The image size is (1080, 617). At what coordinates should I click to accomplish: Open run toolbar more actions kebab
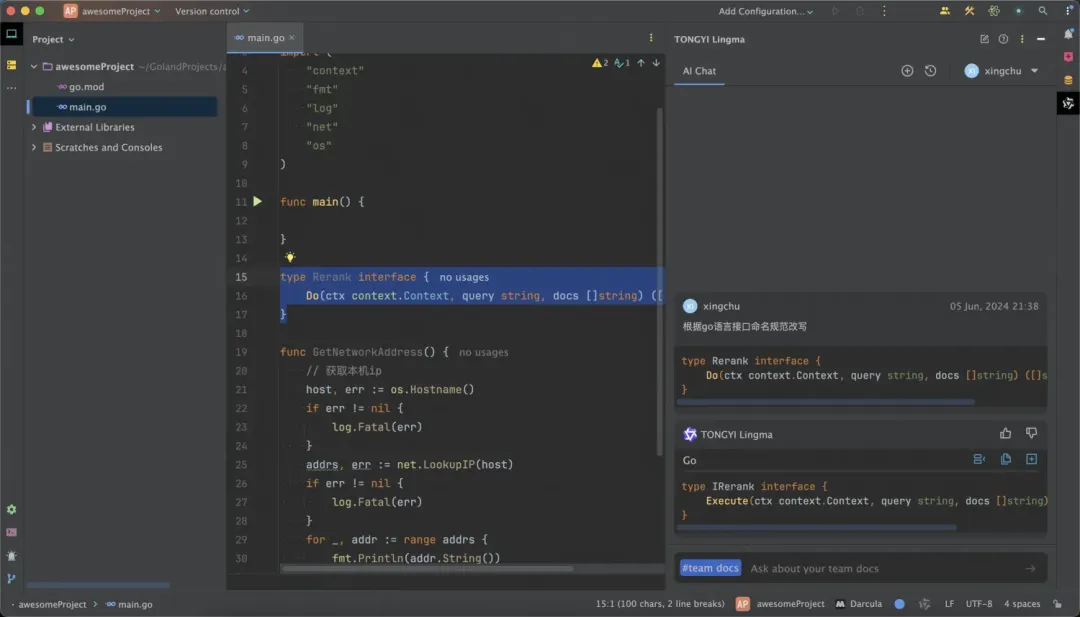pyautogui.click(x=884, y=11)
